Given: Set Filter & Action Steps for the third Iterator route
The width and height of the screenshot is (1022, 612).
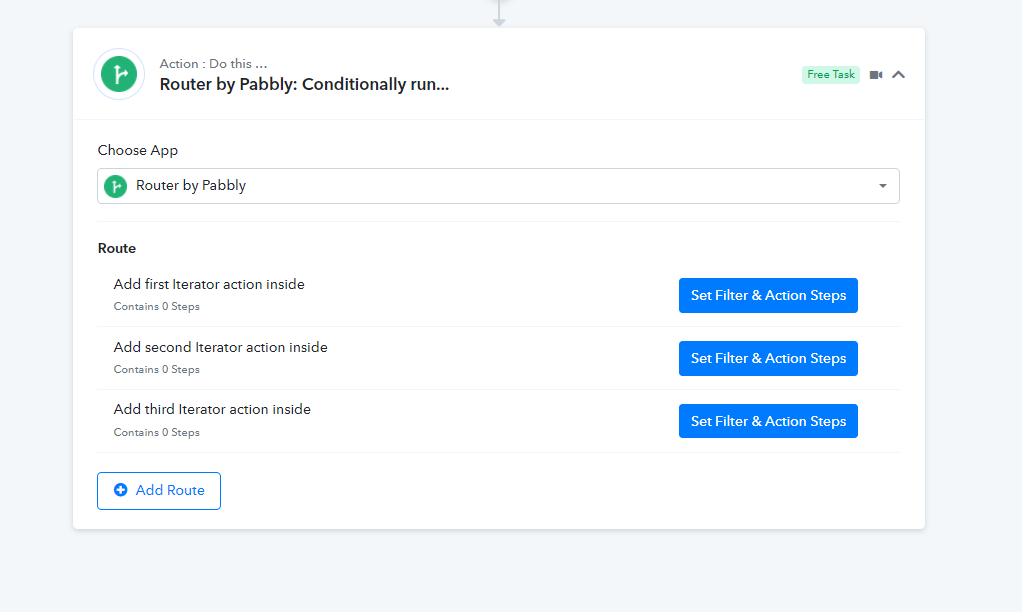Looking at the screenshot, I should coord(768,421).
